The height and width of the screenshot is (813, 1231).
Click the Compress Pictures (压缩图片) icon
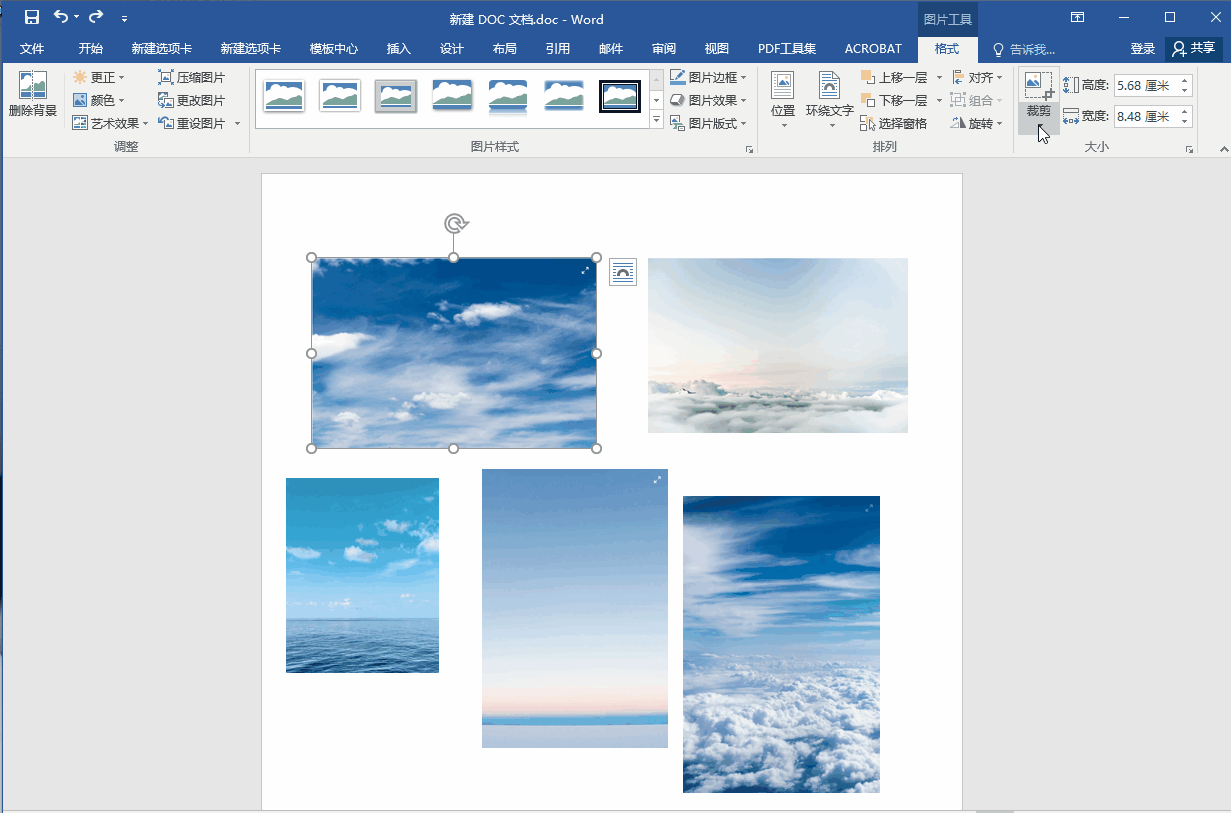pyautogui.click(x=166, y=77)
